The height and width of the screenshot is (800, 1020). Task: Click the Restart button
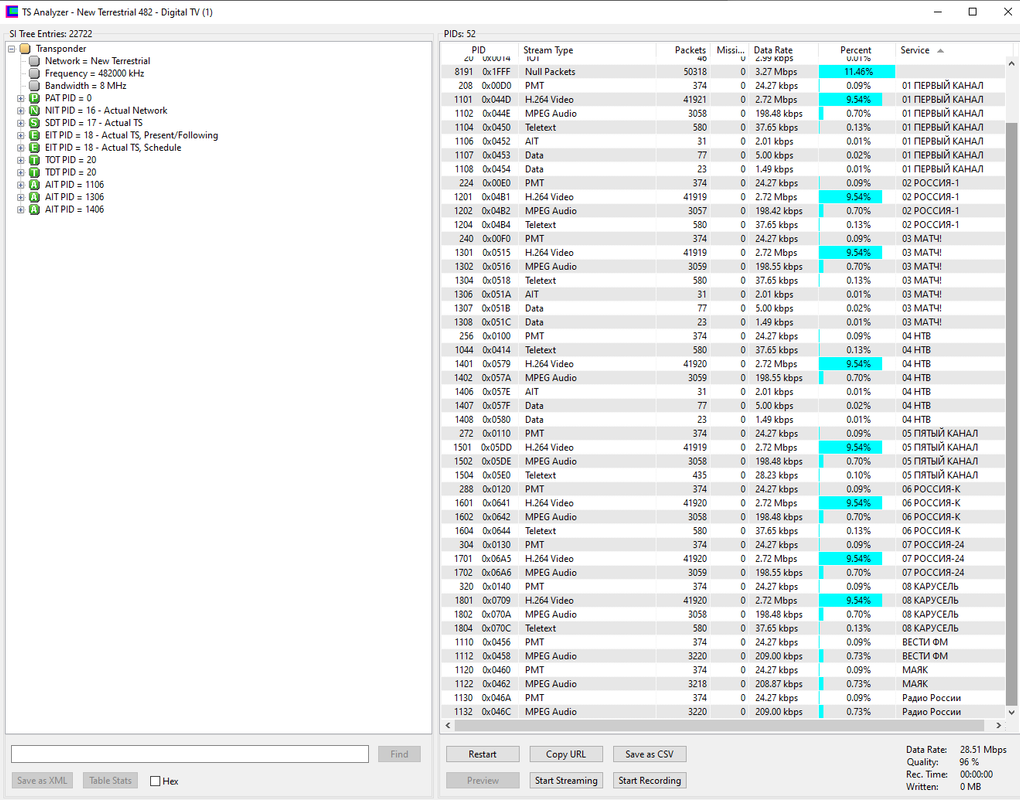coord(483,754)
